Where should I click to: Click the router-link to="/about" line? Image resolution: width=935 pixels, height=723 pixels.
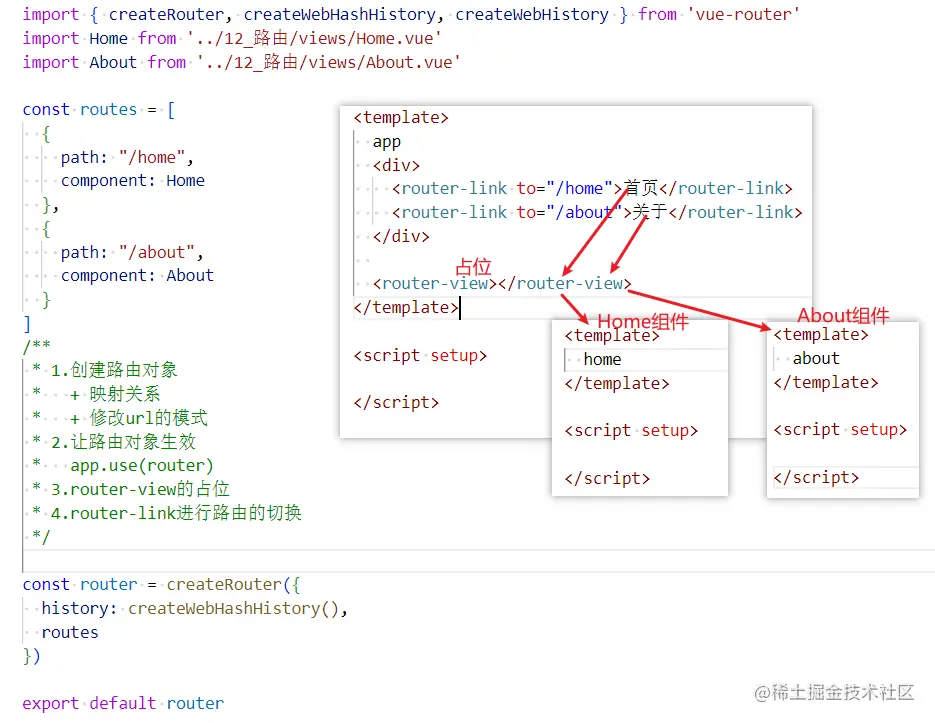tap(597, 212)
